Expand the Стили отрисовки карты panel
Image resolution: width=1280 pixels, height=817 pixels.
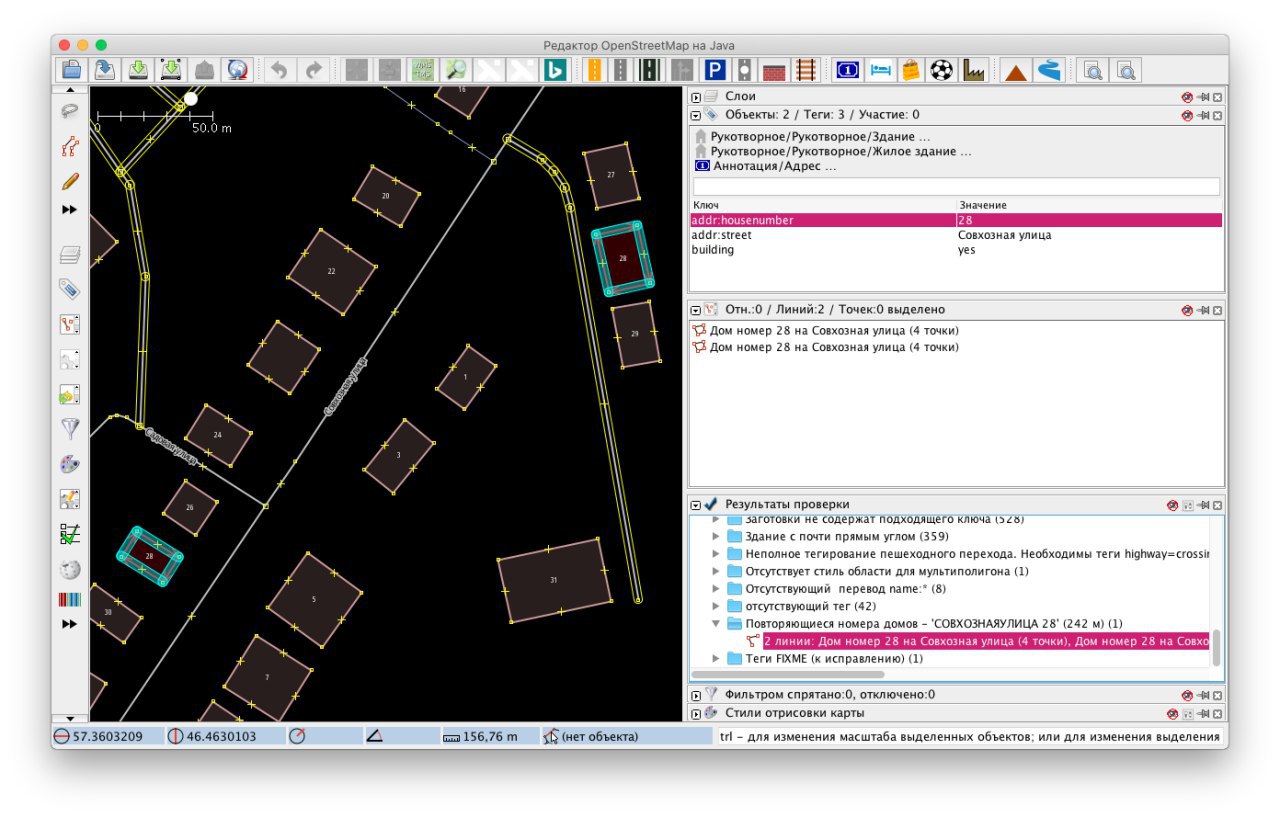[x=696, y=714]
